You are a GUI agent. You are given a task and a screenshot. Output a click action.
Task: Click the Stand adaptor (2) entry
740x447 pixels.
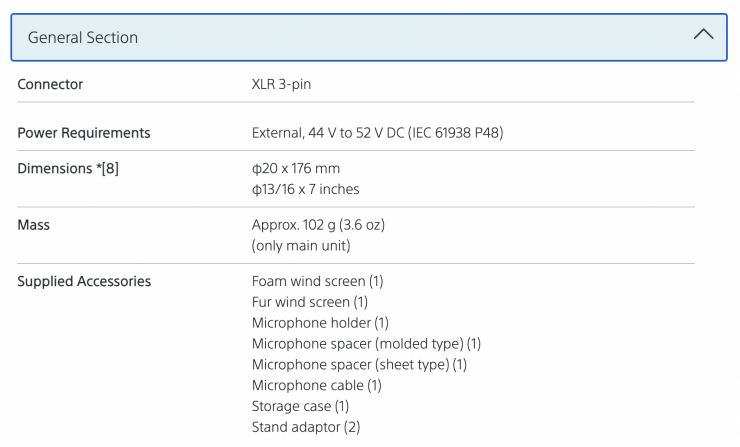point(308,428)
